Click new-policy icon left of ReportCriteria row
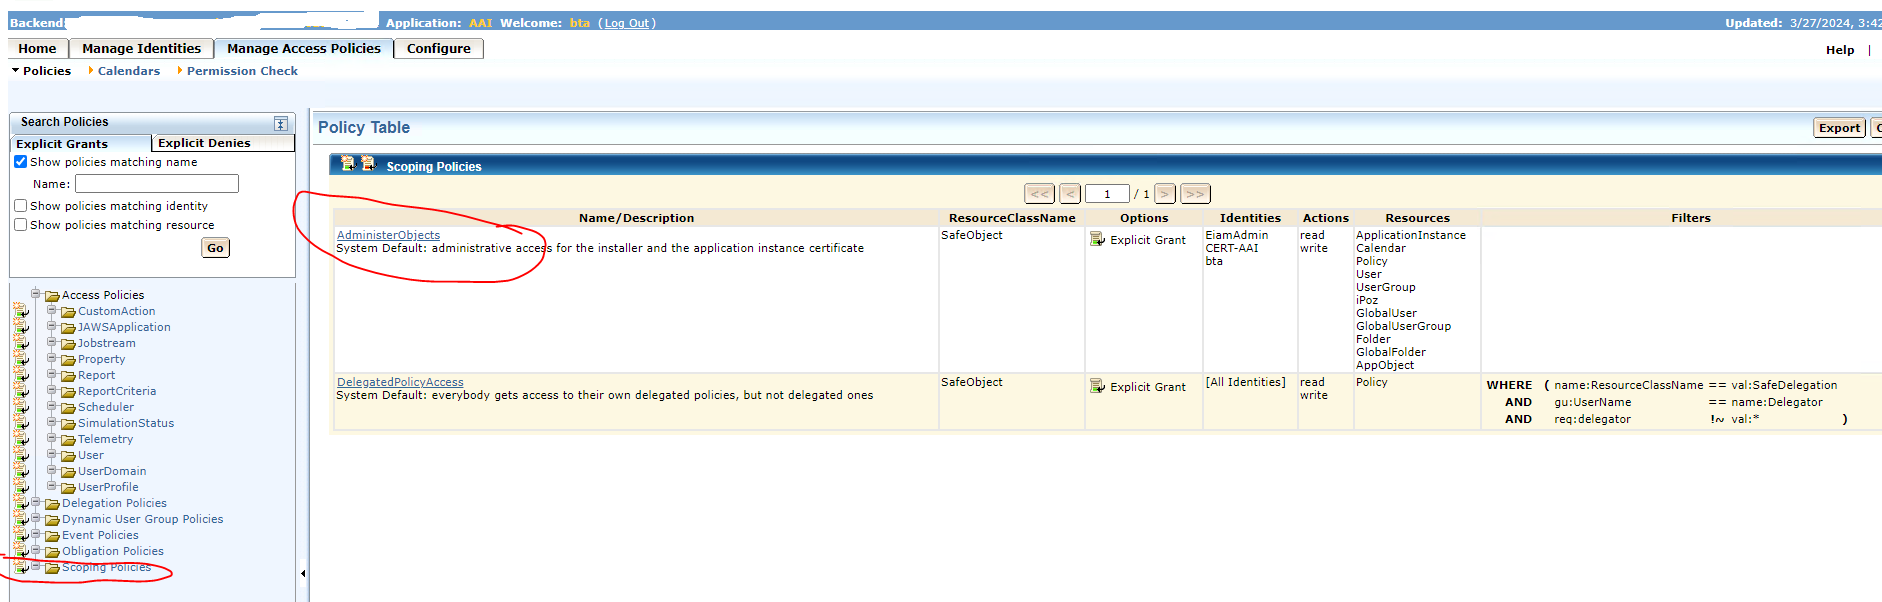Screen dimensions: 1882x602 click(x=21, y=391)
